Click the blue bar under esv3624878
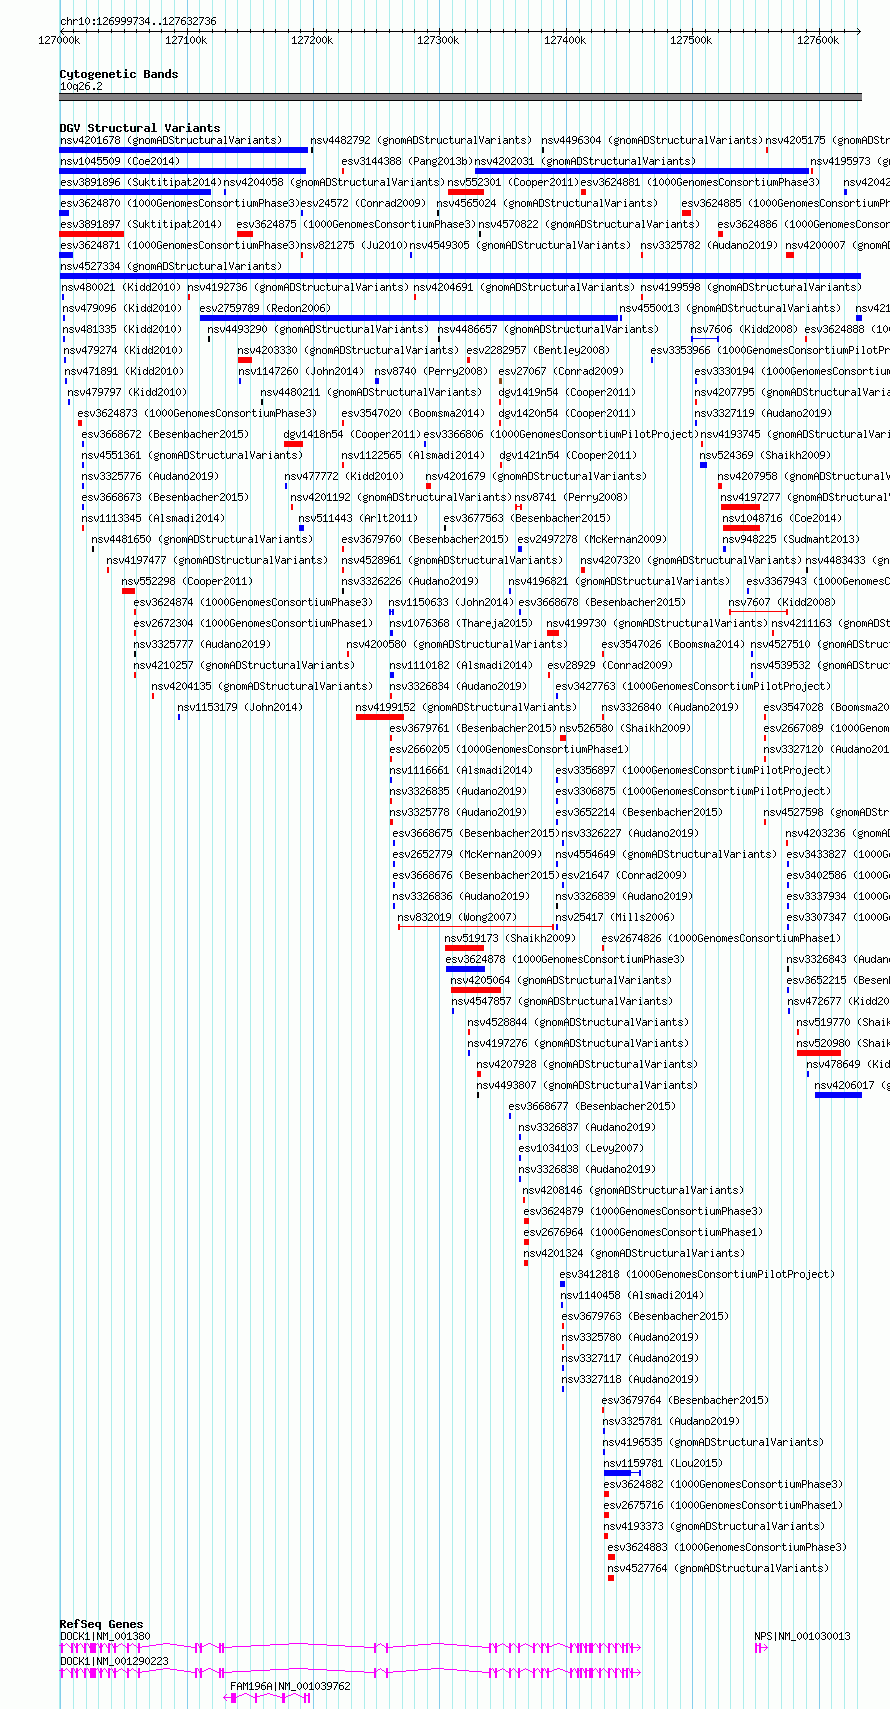The width and height of the screenshot is (890, 1709). 465,969
